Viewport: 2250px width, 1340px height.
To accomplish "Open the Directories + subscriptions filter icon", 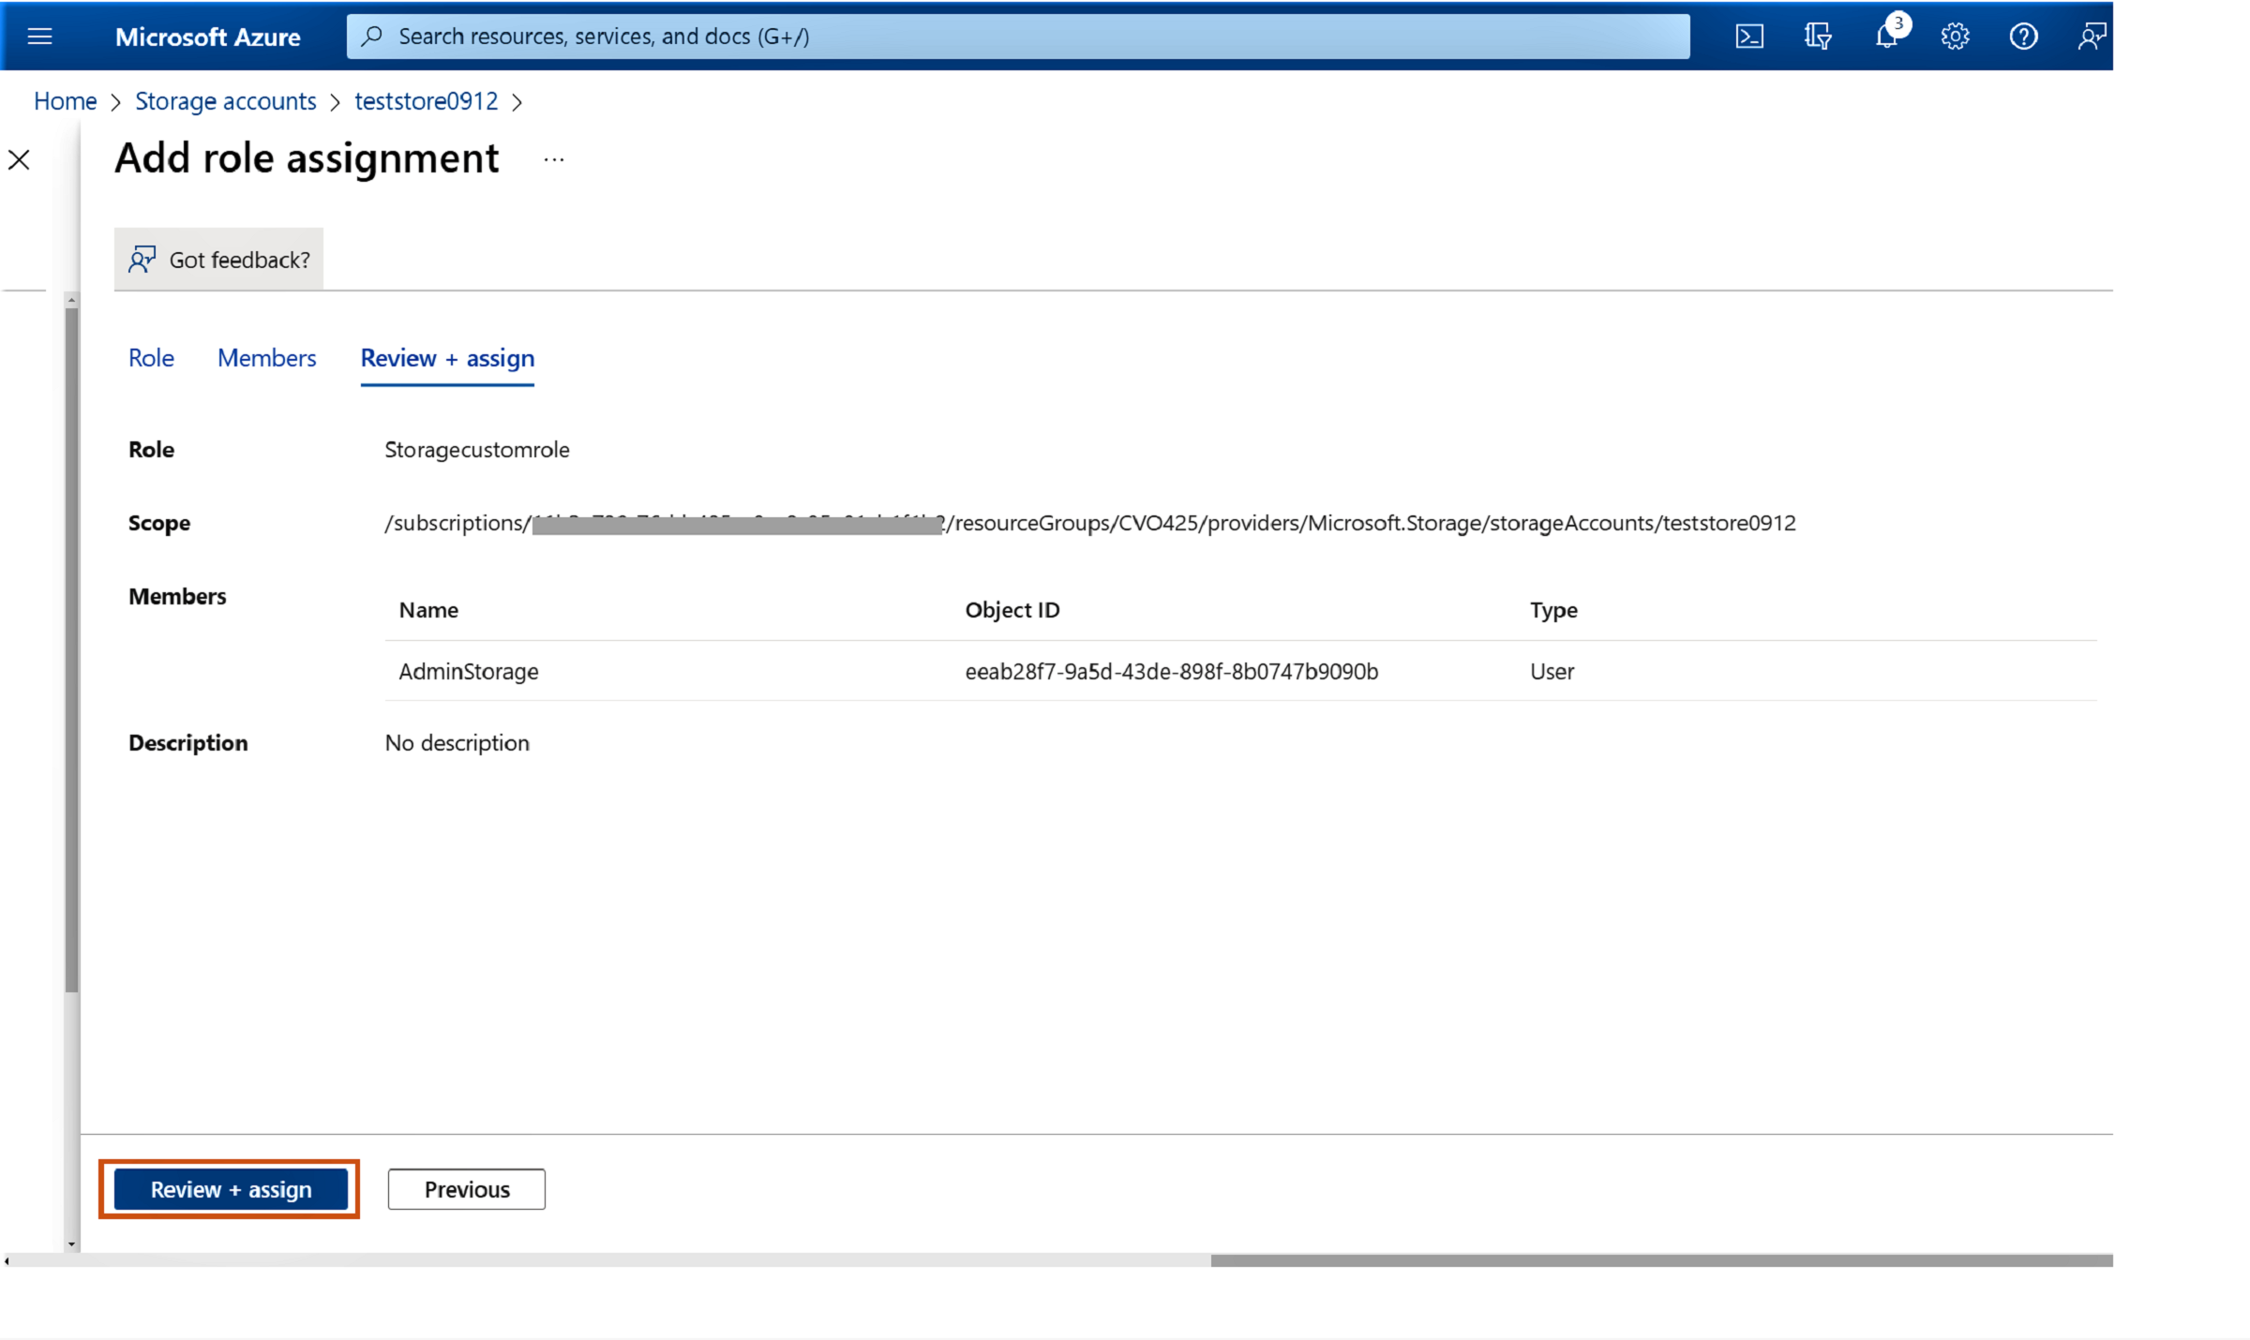I will tap(1817, 37).
